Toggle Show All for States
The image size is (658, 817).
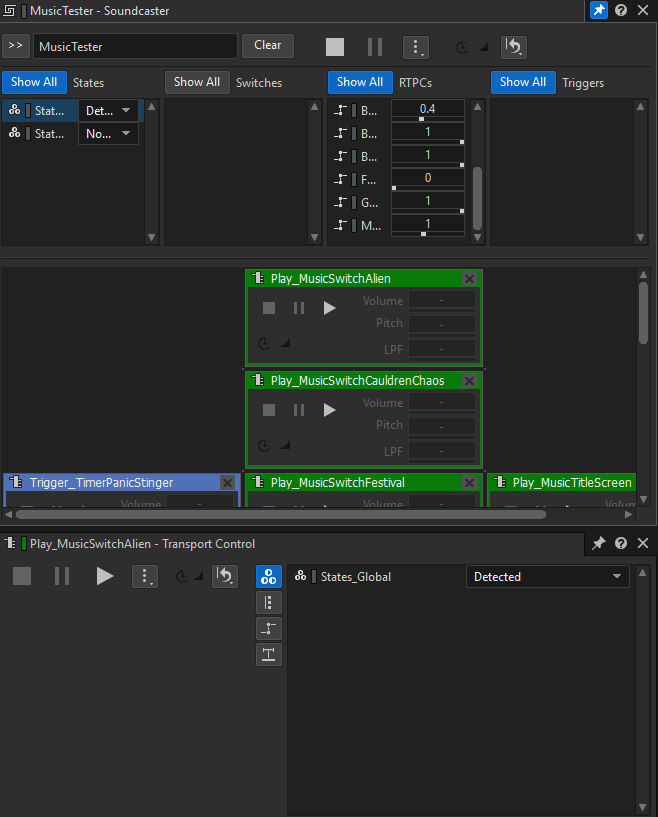coord(34,82)
